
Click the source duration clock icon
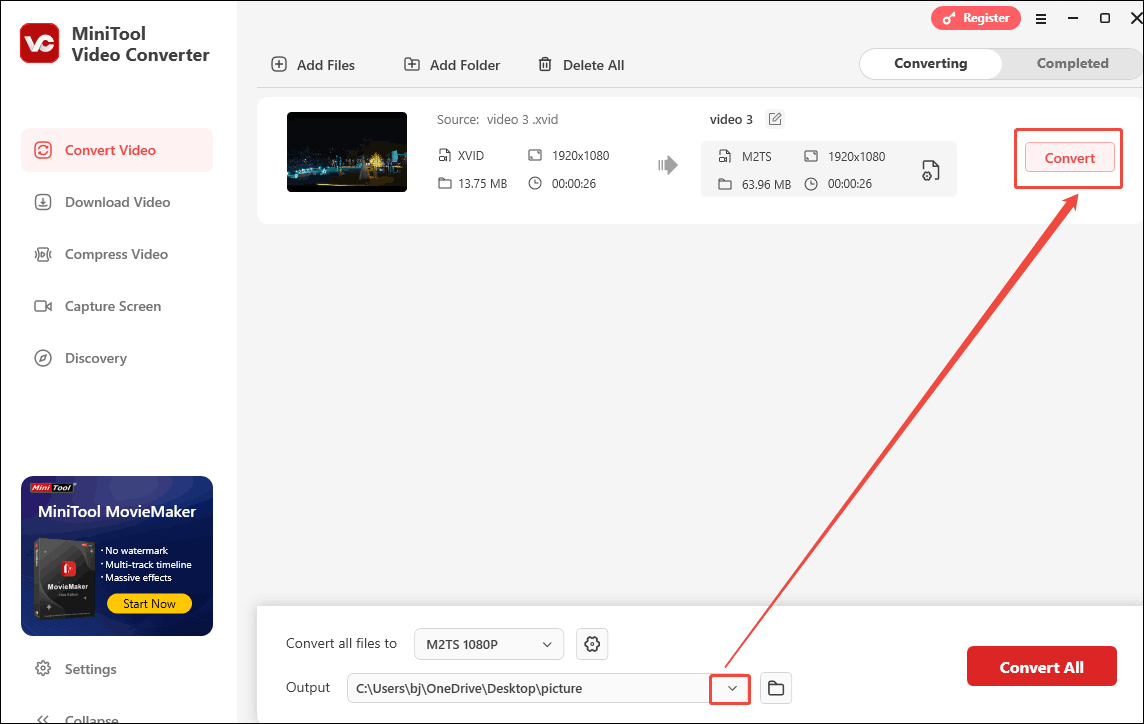[535, 183]
